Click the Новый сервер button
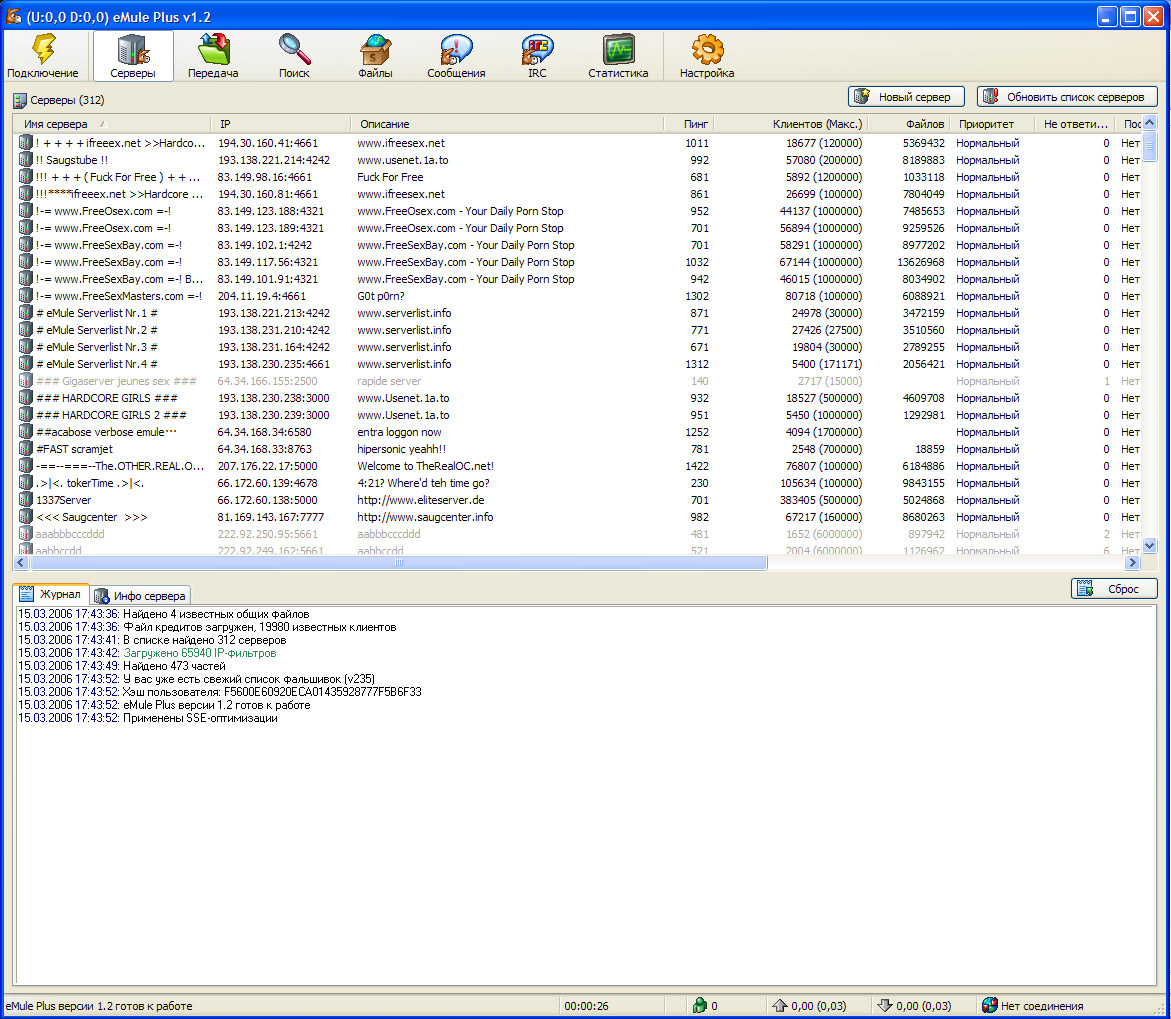This screenshot has height=1019, width=1171. (x=906, y=96)
